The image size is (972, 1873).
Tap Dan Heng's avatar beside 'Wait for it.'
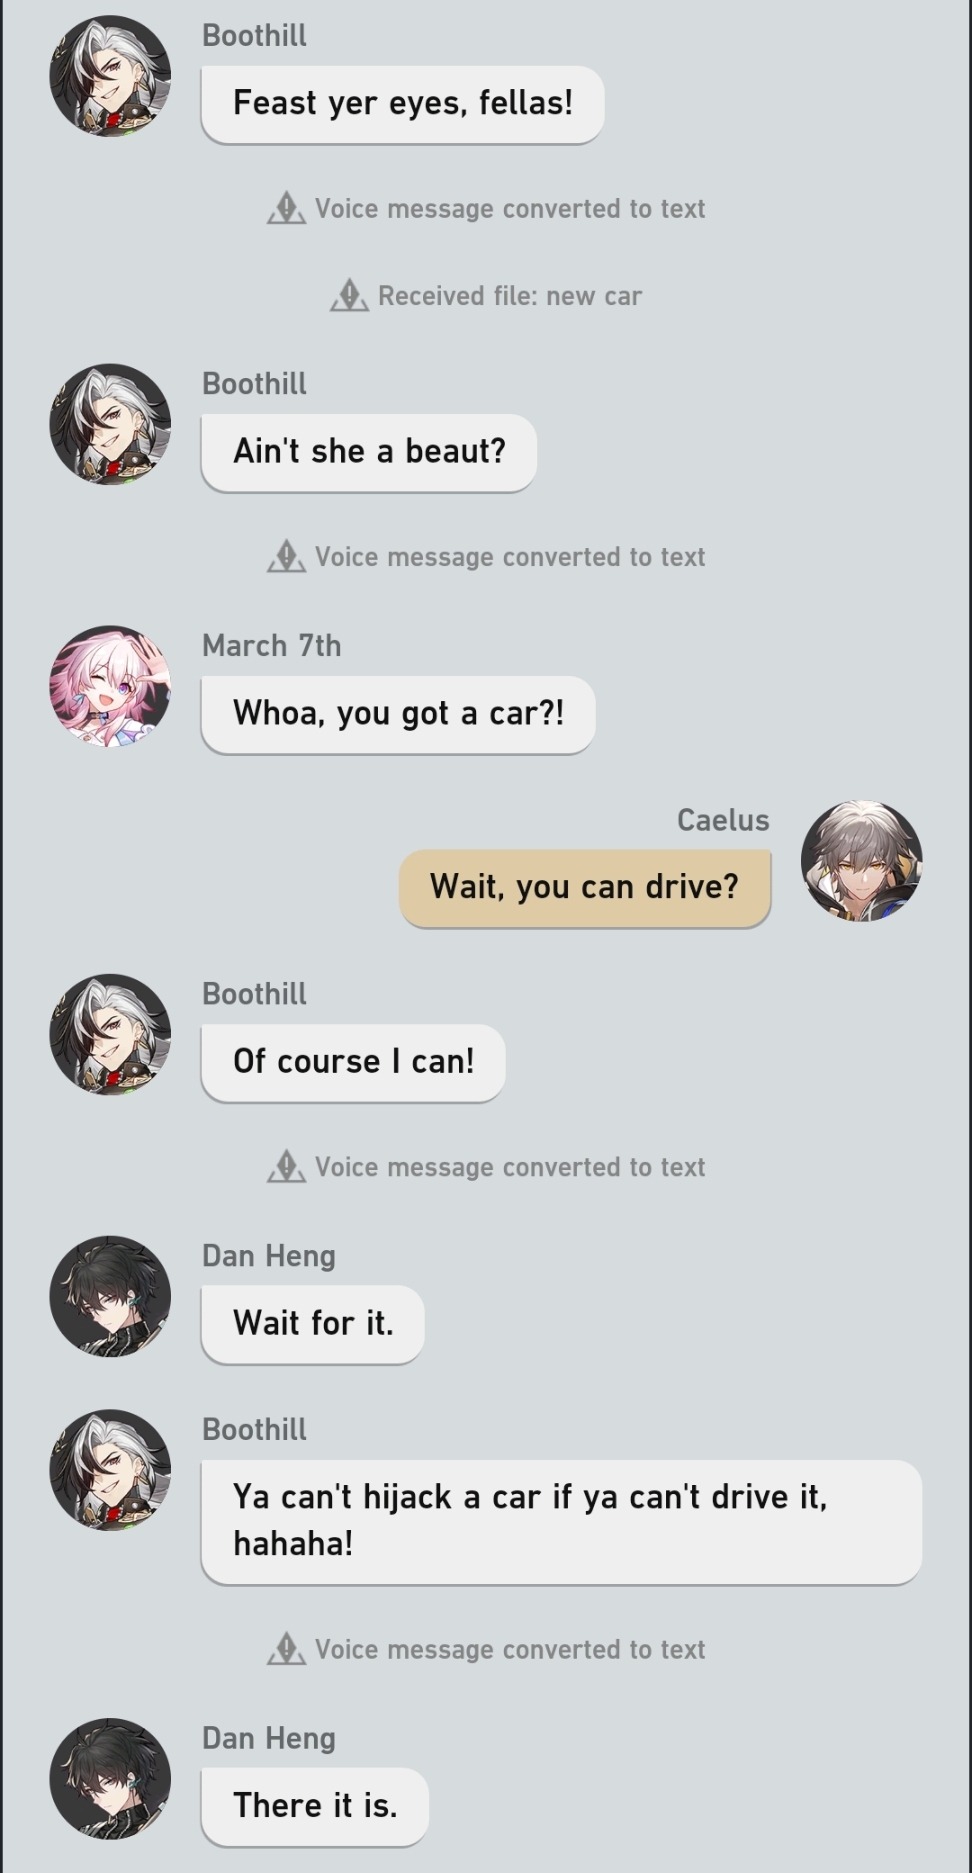click(110, 1296)
